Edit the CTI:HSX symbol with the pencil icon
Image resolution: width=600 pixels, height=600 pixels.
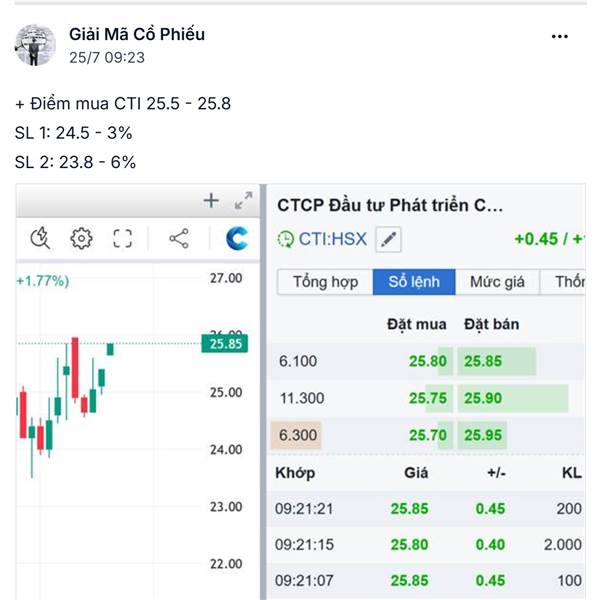pyautogui.click(x=389, y=240)
